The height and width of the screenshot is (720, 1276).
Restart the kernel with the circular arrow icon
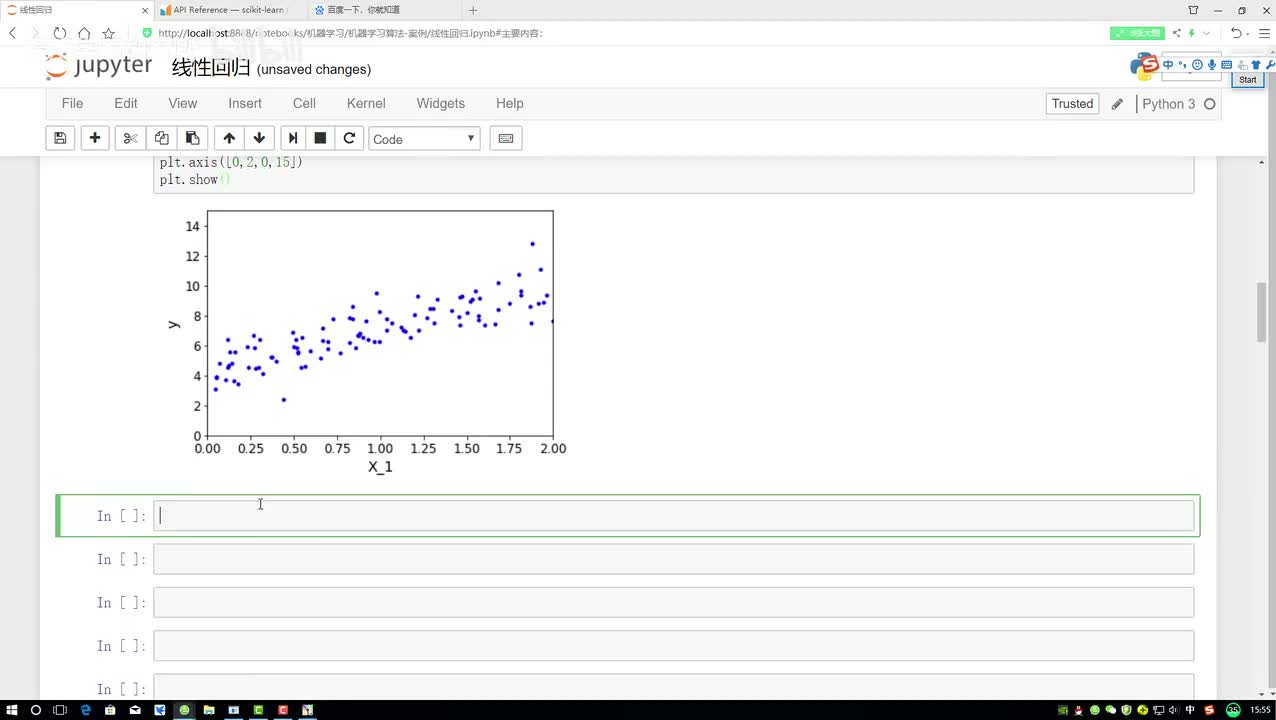(349, 138)
